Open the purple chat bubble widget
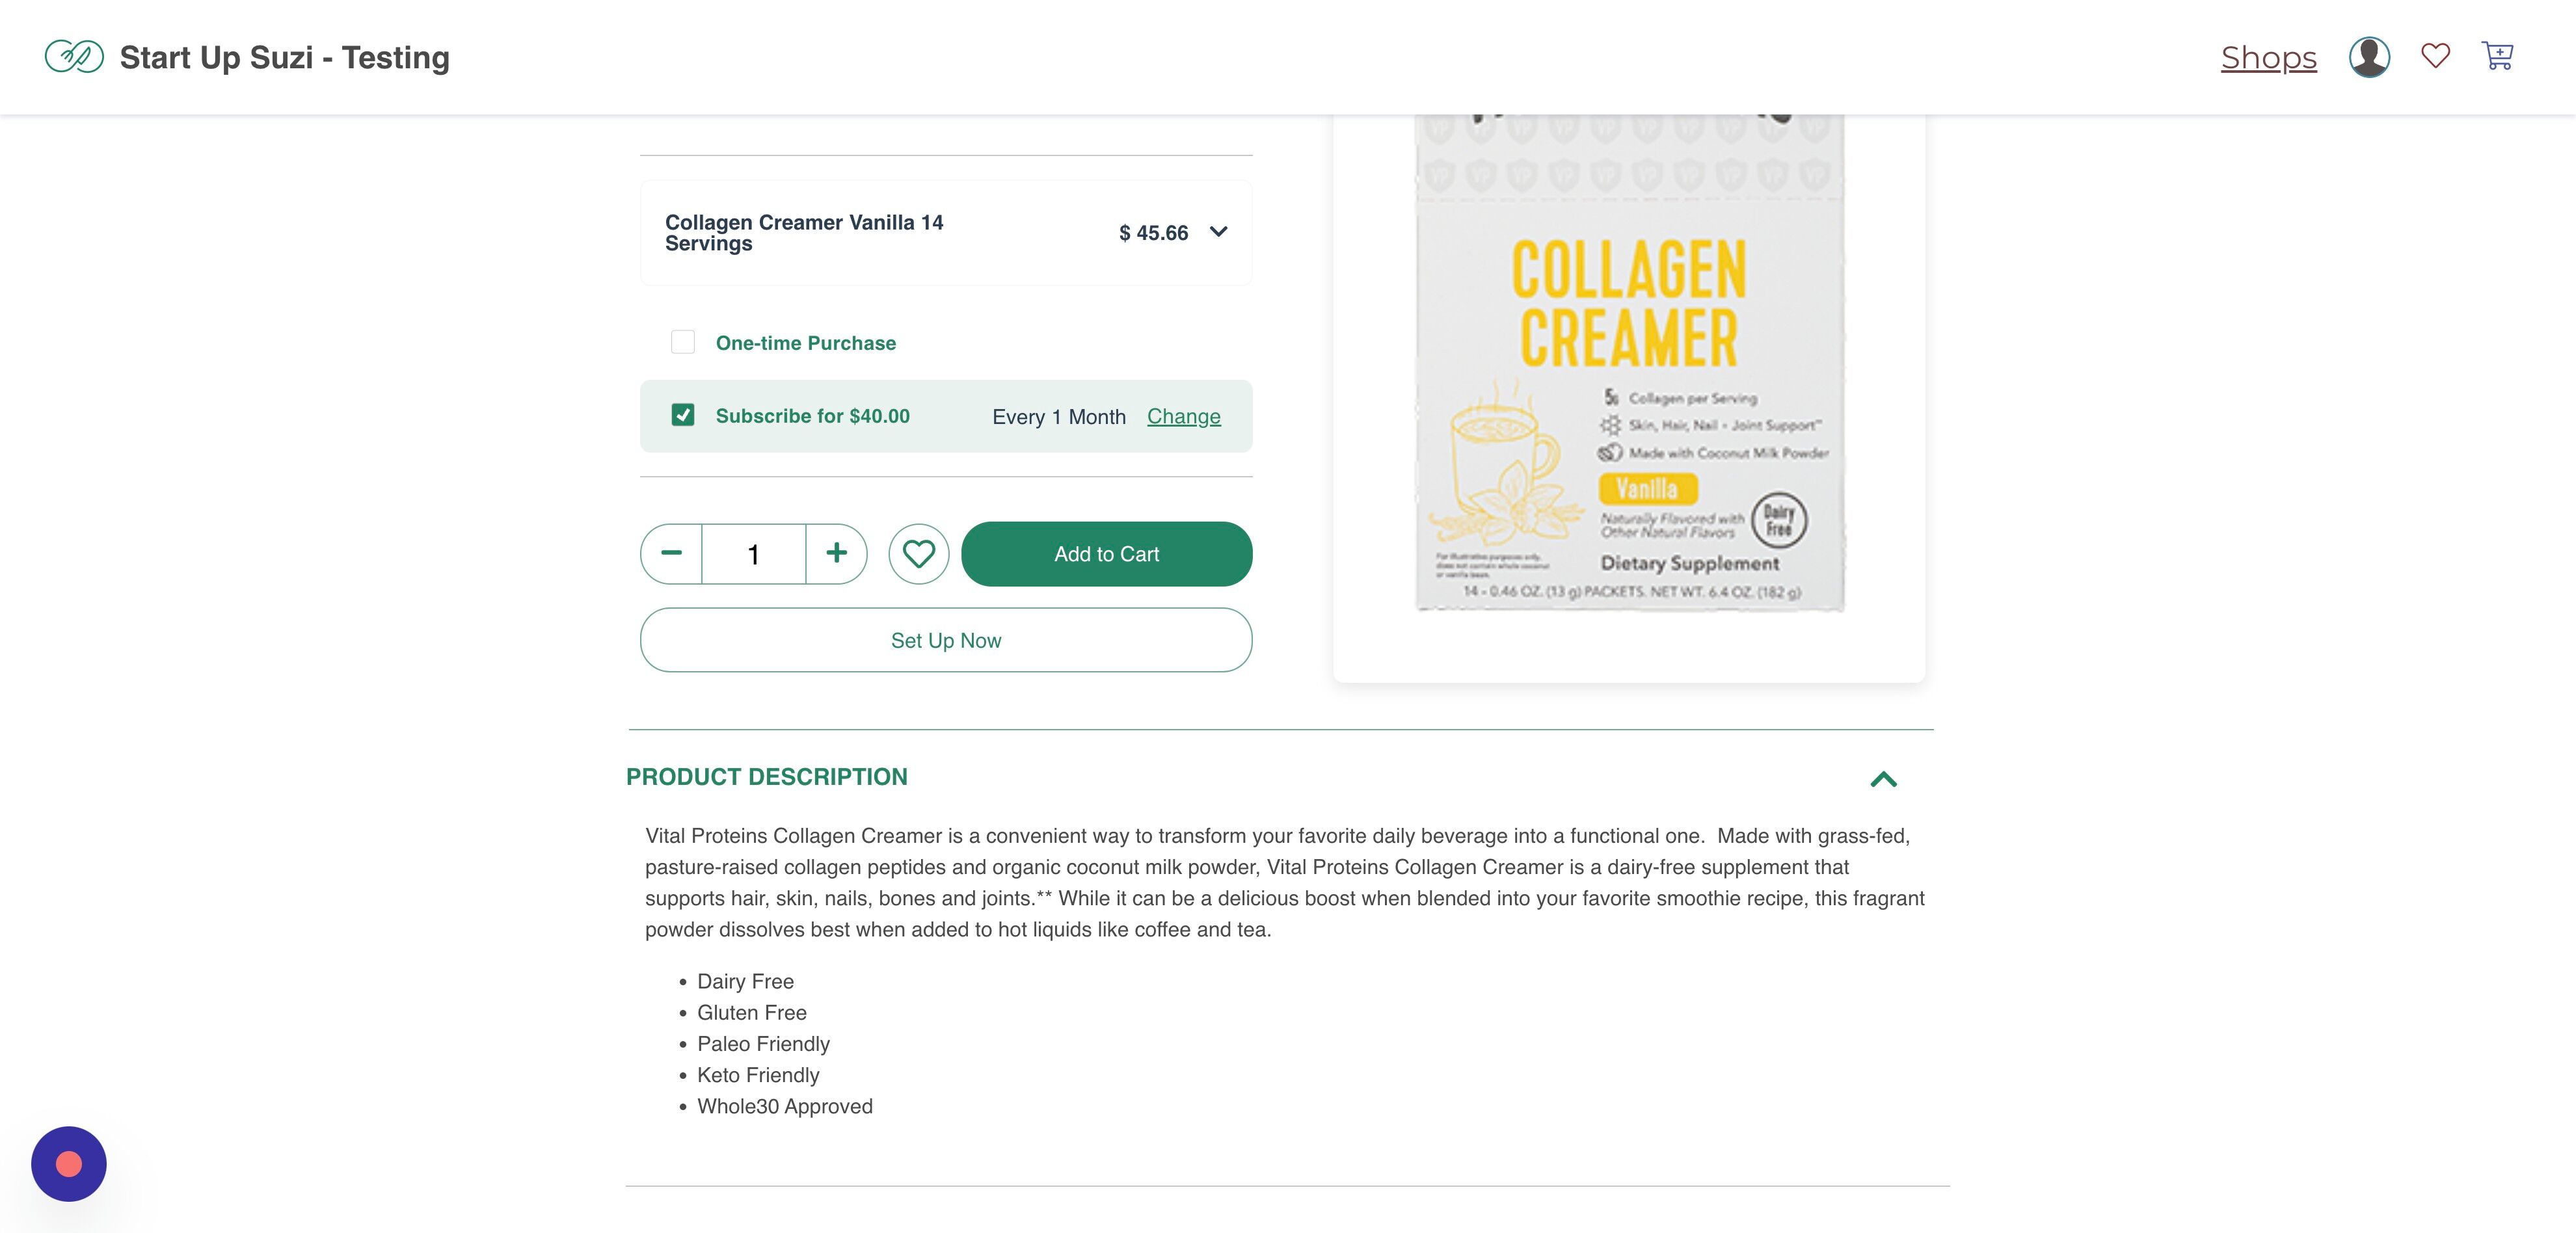Screen dimensions: 2576x1233 [x=69, y=1164]
